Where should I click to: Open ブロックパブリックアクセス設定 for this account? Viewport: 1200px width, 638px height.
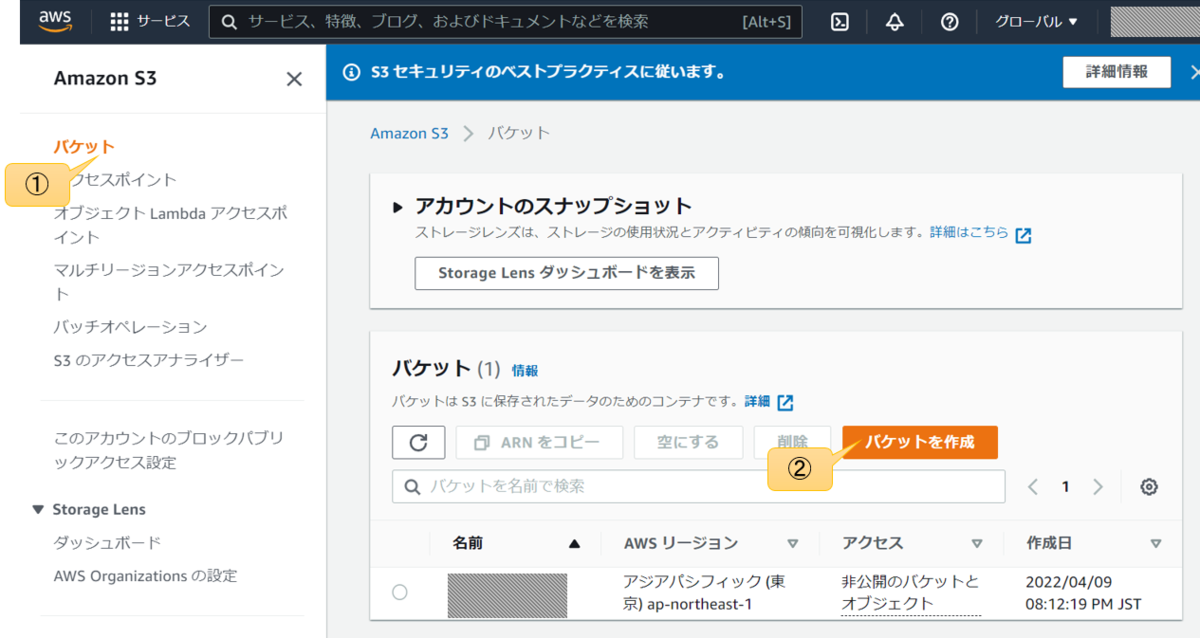coord(168,450)
